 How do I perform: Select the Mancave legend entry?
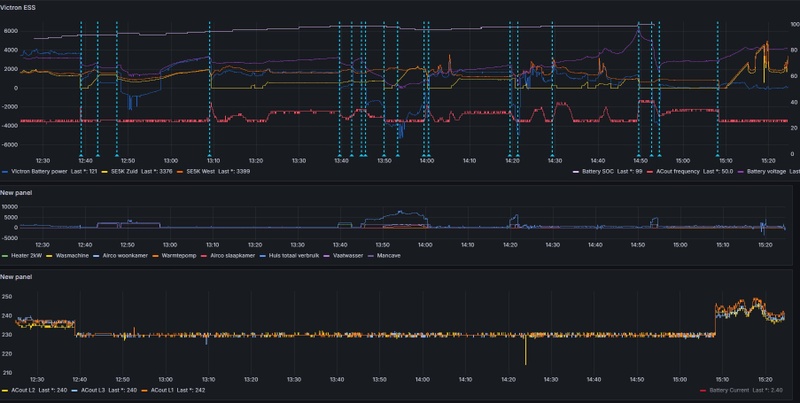point(388,256)
